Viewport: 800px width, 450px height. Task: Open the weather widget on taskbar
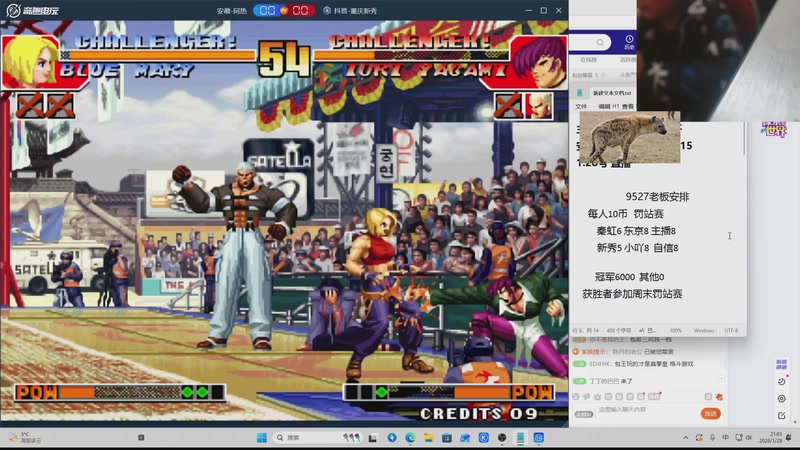click(x=24, y=438)
